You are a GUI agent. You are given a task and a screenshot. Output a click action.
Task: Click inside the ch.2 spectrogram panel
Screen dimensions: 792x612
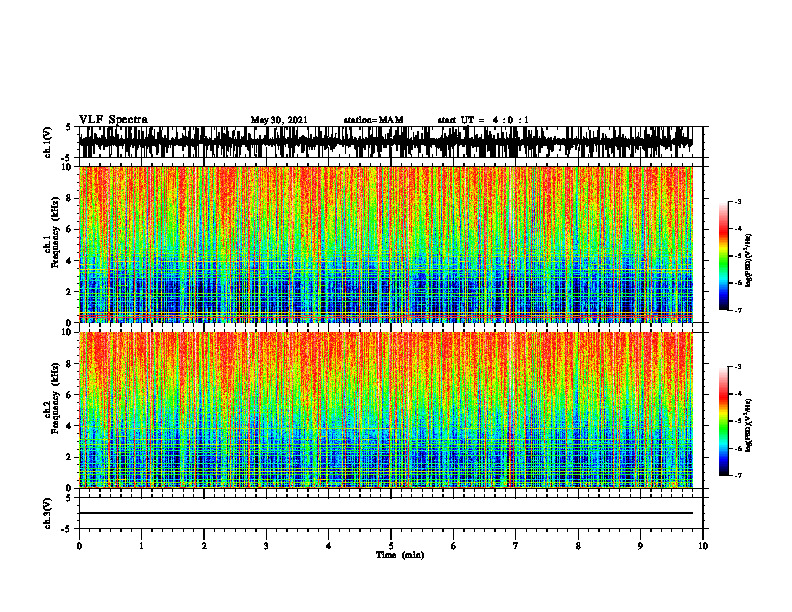point(385,410)
